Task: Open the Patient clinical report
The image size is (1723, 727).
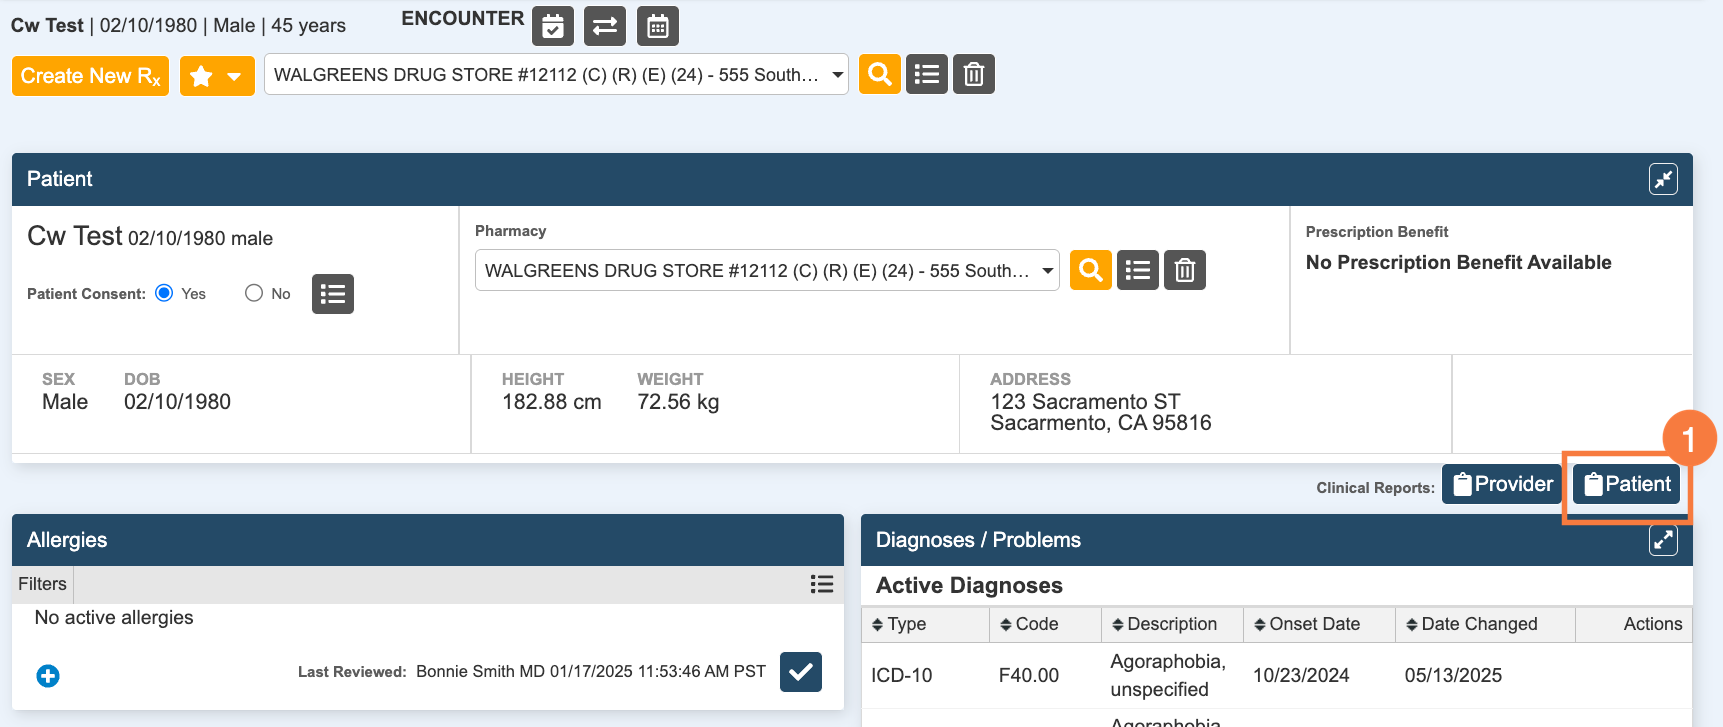Action: click(1627, 484)
